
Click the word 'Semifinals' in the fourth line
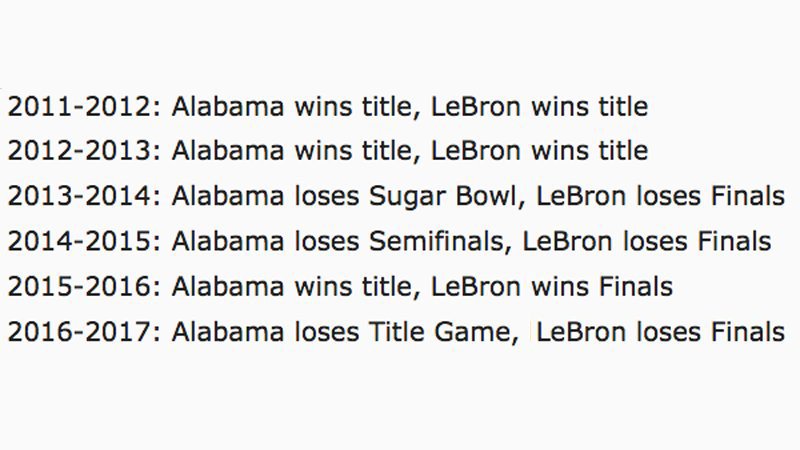pos(437,241)
